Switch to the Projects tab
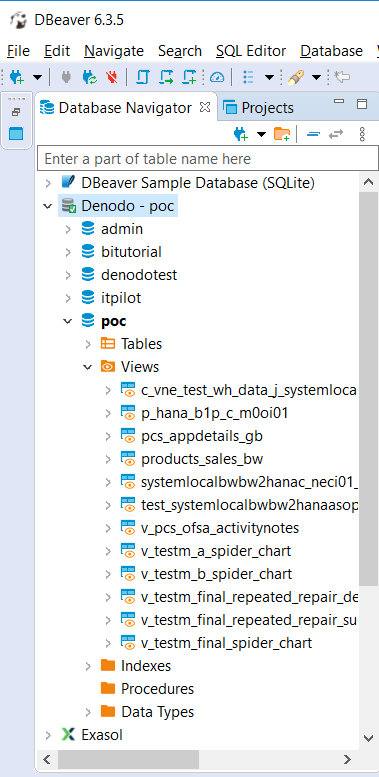This screenshot has width=379, height=777. point(258,108)
